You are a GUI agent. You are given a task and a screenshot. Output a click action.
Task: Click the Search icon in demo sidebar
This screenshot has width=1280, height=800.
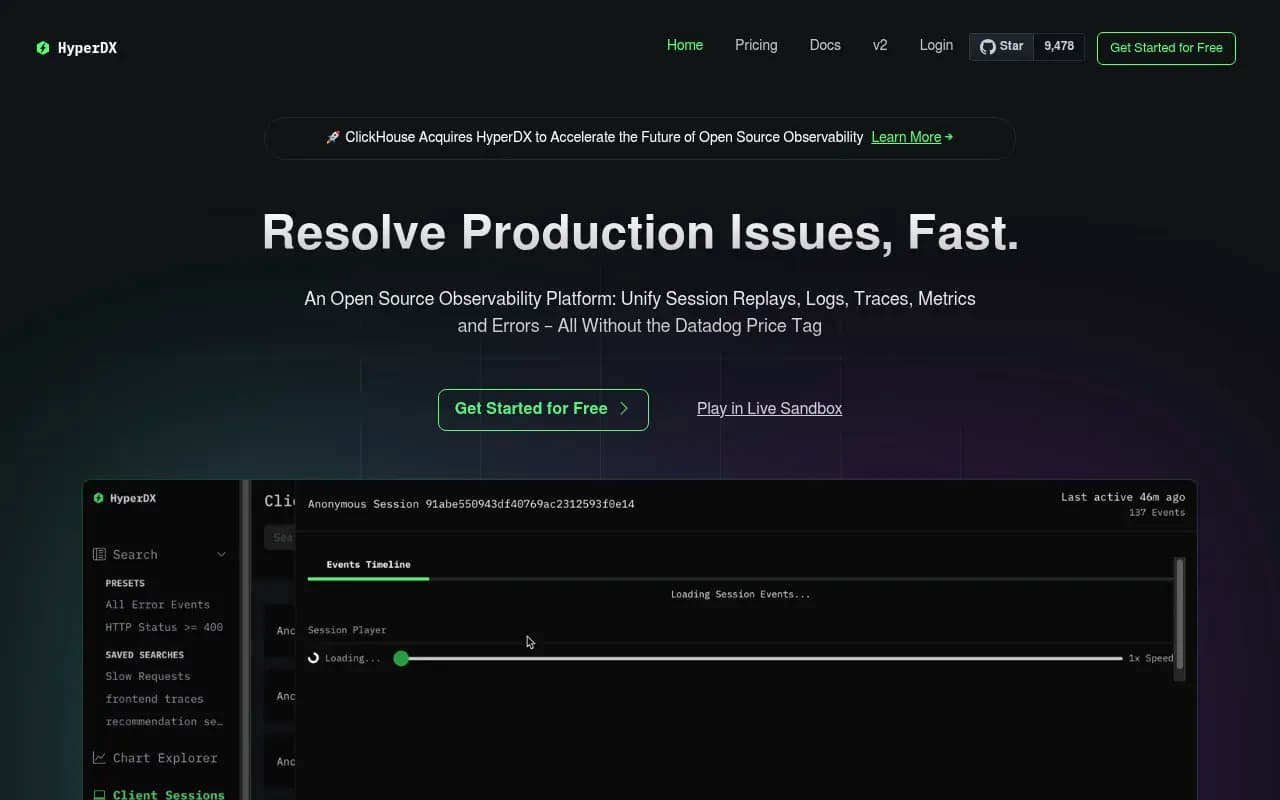99,554
